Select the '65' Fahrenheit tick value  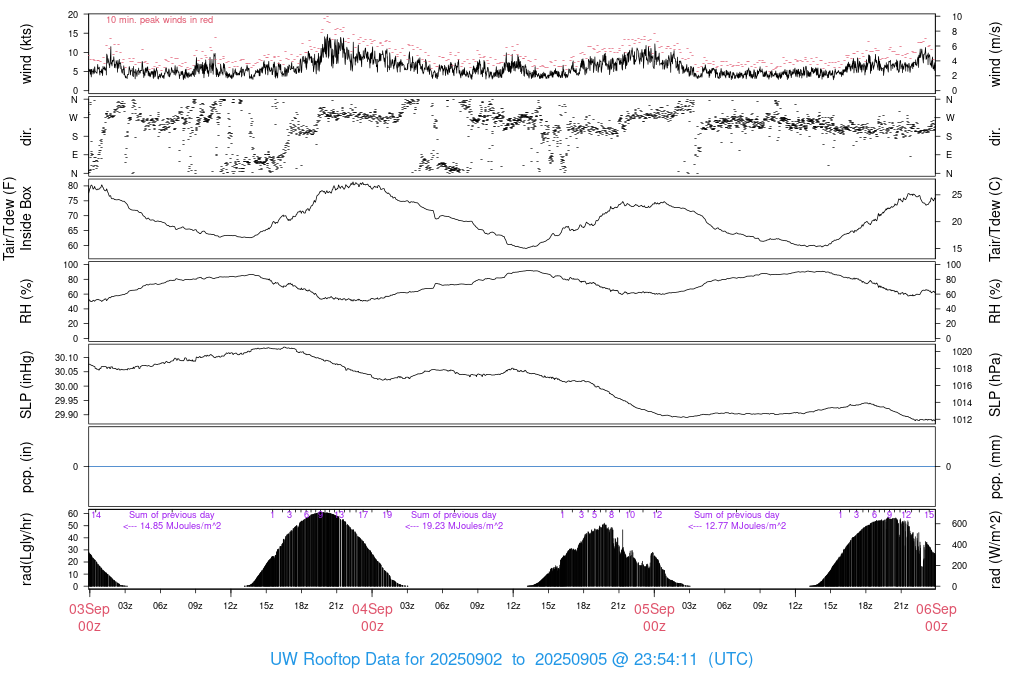(x=73, y=231)
